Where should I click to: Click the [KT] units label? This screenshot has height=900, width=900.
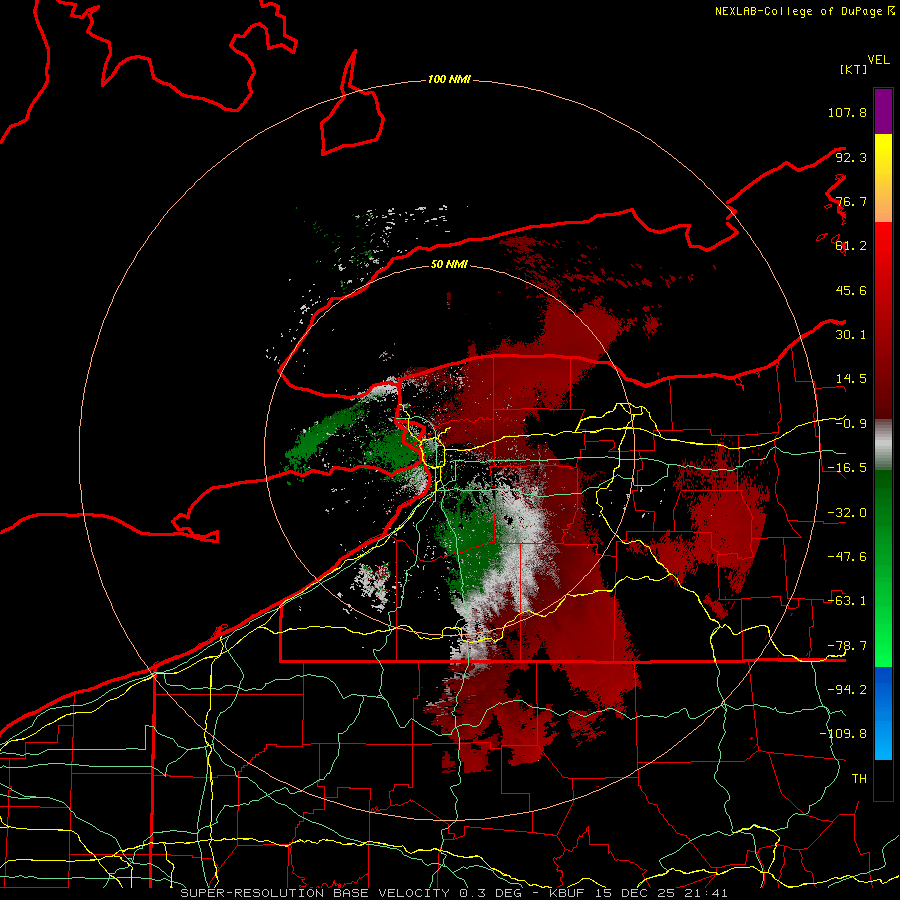coord(854,69)
